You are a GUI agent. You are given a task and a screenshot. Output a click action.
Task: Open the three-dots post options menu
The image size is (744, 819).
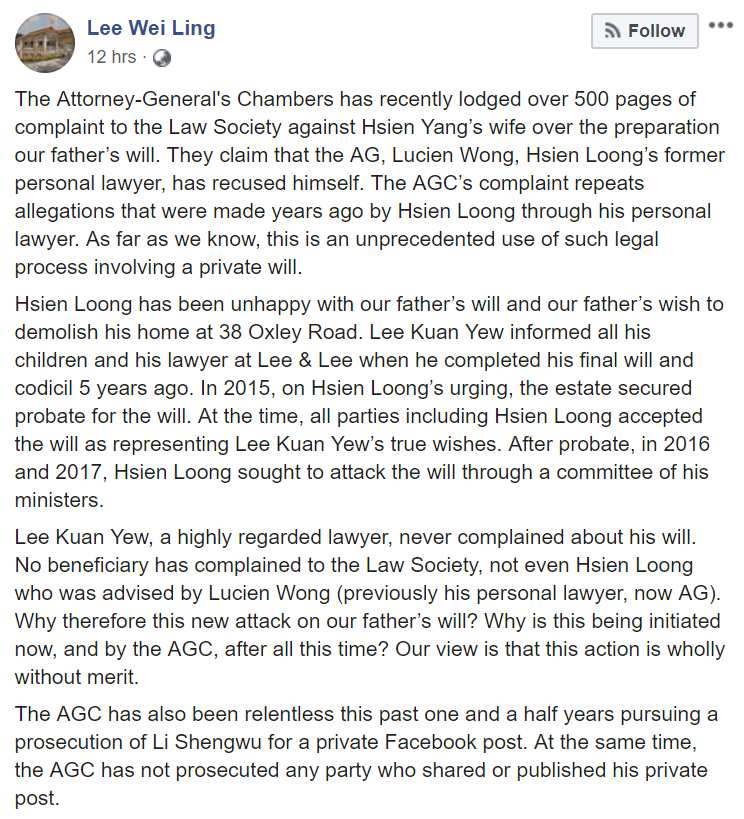coord(720,26)
